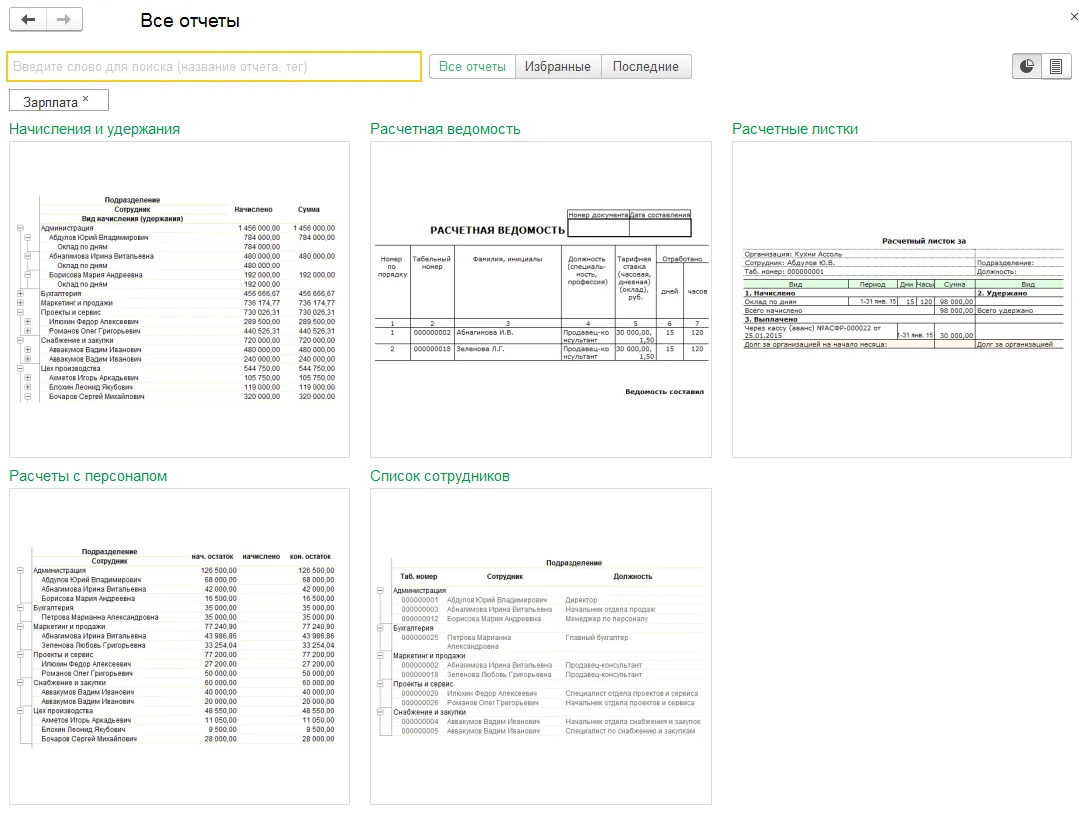Click the Начисления и удержания preview thumbnail
The height and width of the screenshot is (813, 1079).
click(x=179, y=299)
